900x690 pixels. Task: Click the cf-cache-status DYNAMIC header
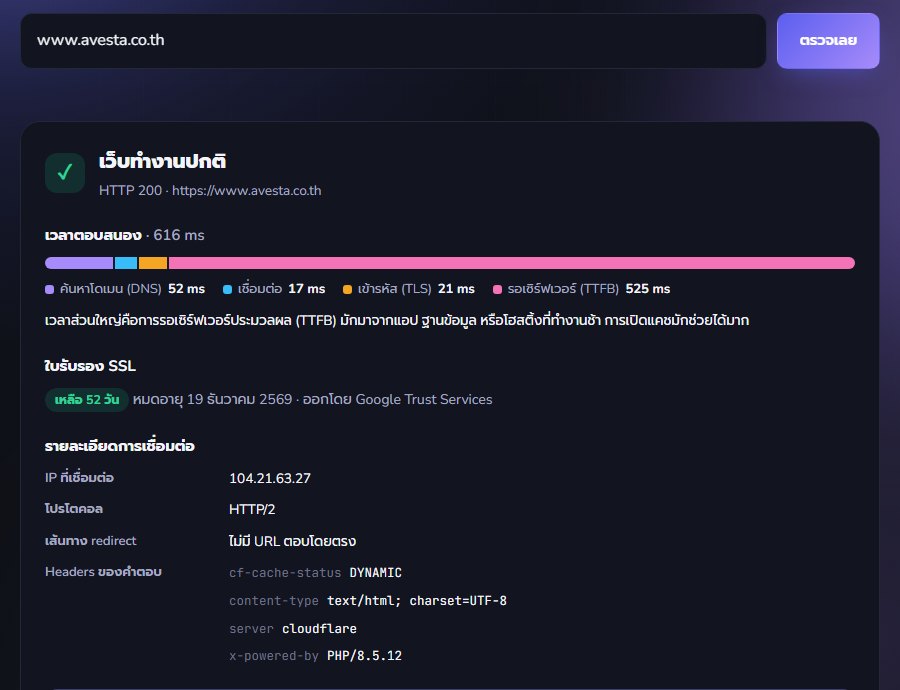(x=315, y=573)
